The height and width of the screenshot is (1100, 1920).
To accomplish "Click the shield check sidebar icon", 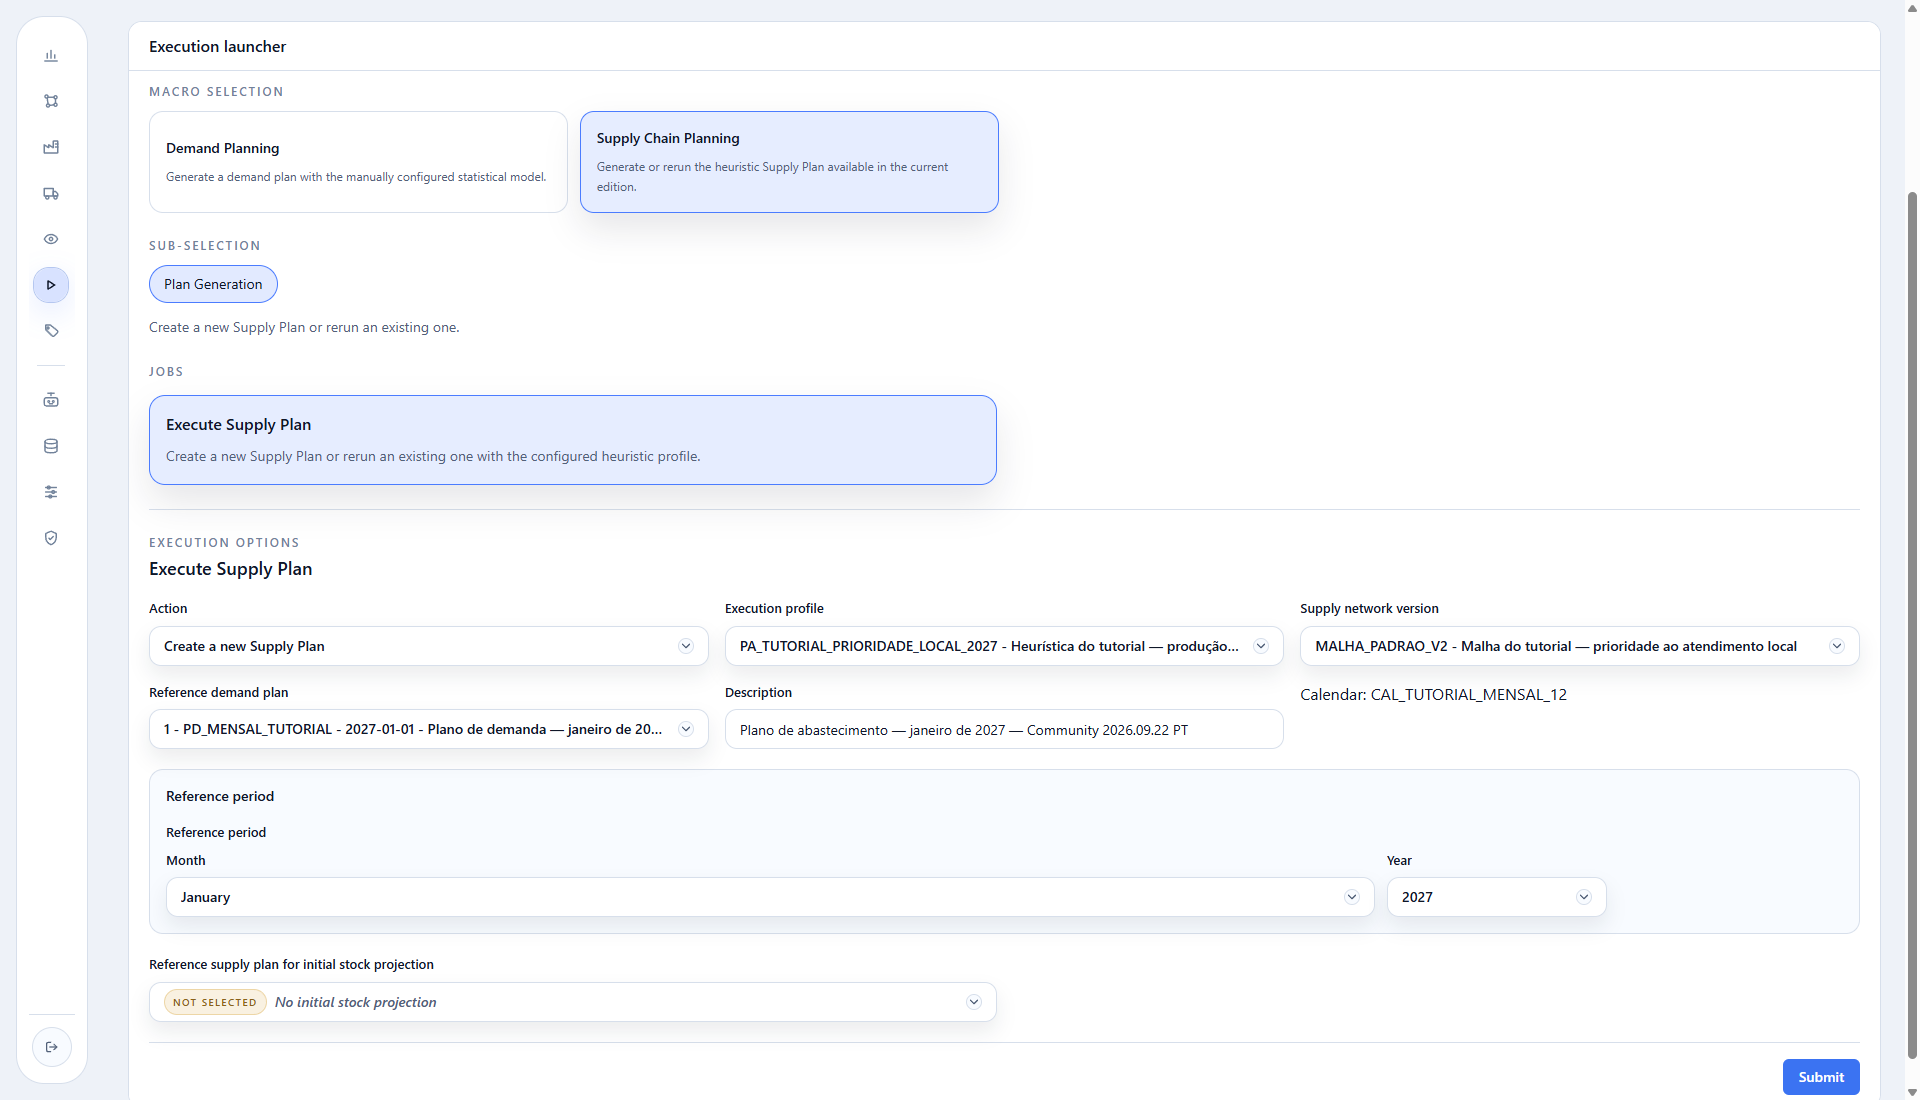I will (x=51, y=538).
